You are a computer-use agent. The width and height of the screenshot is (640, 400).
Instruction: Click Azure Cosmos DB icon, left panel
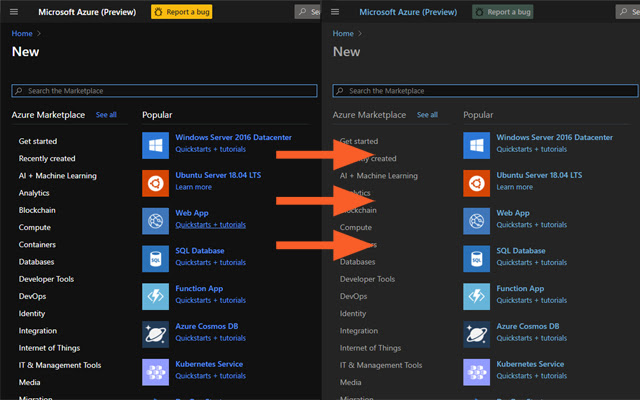coord(156,334)
